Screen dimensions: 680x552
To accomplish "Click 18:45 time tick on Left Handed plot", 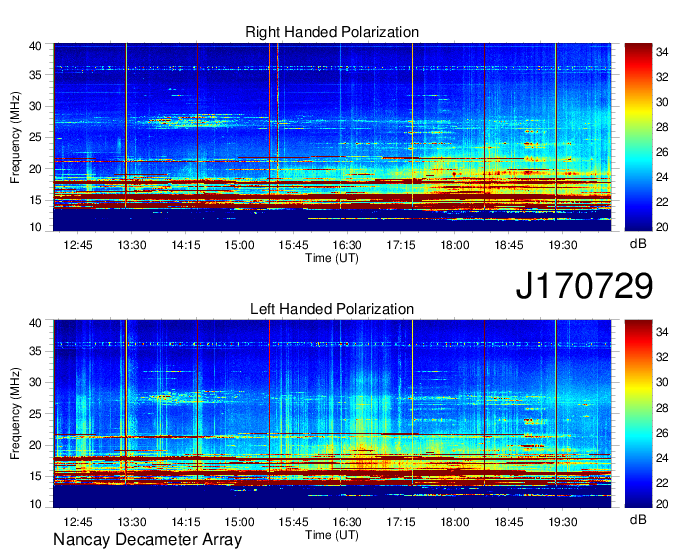I will 509,522.
